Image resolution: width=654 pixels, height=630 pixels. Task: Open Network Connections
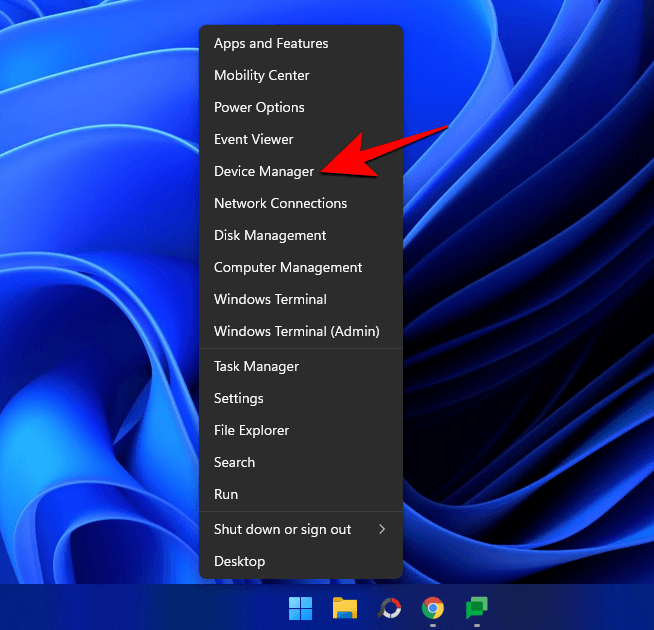click(x=280, y=203)
